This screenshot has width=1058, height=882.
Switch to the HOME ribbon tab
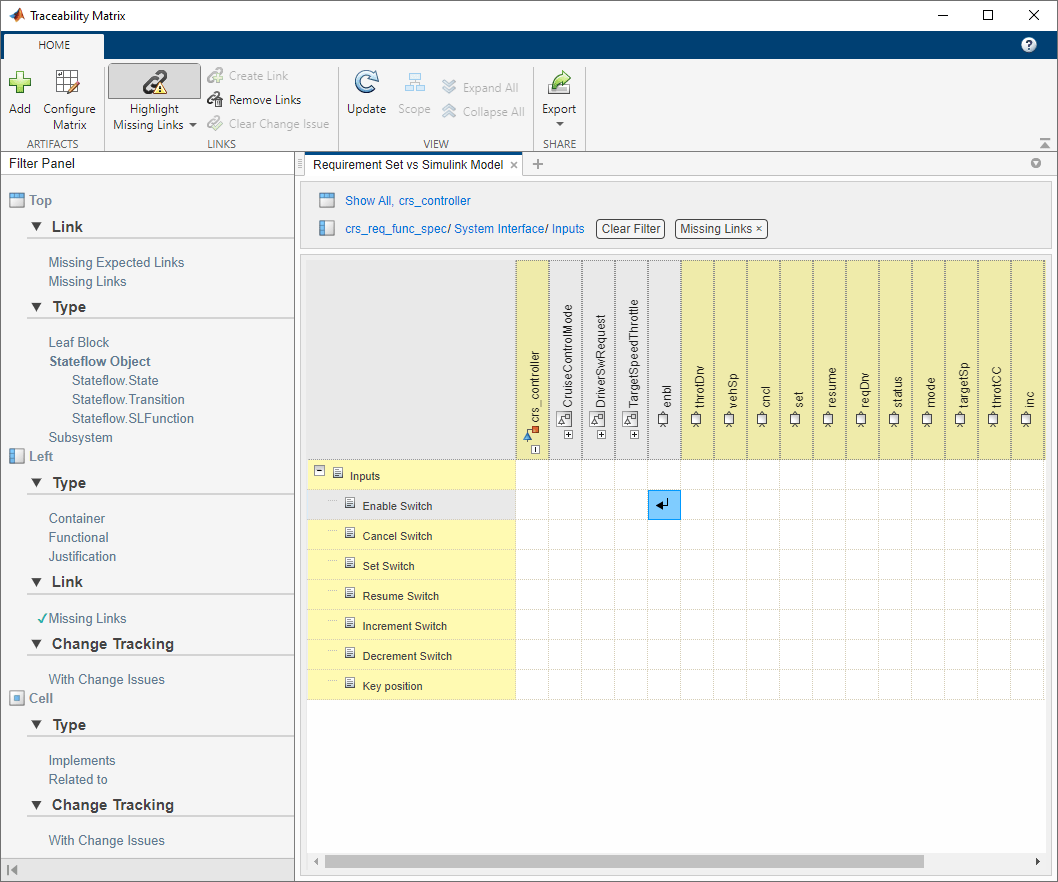(54, 45)
